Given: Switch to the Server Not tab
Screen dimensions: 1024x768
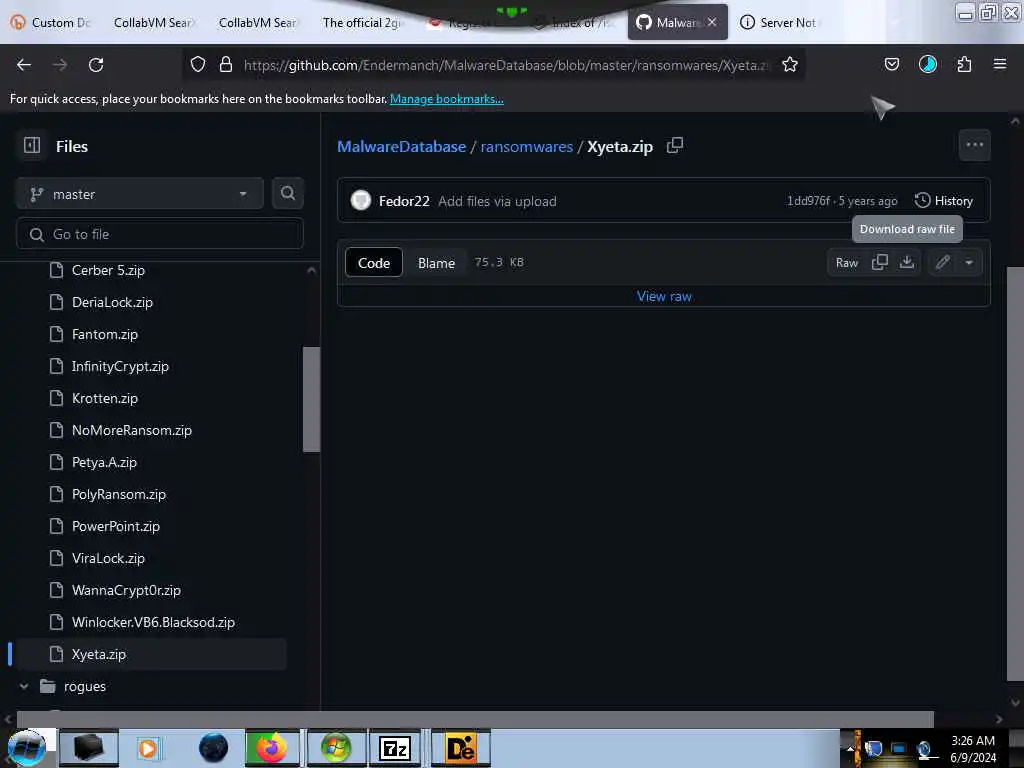Looking at the screenshot, I should [778, 22].
